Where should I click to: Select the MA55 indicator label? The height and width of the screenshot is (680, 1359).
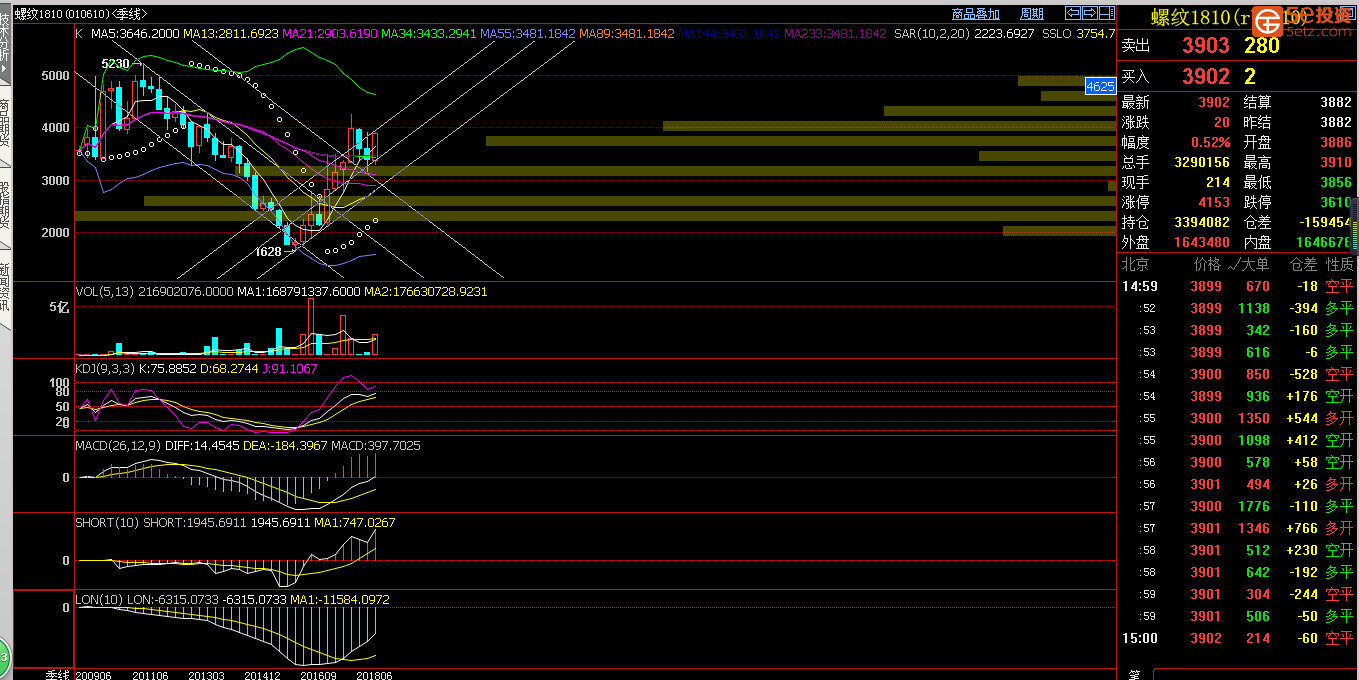(527, 33)
